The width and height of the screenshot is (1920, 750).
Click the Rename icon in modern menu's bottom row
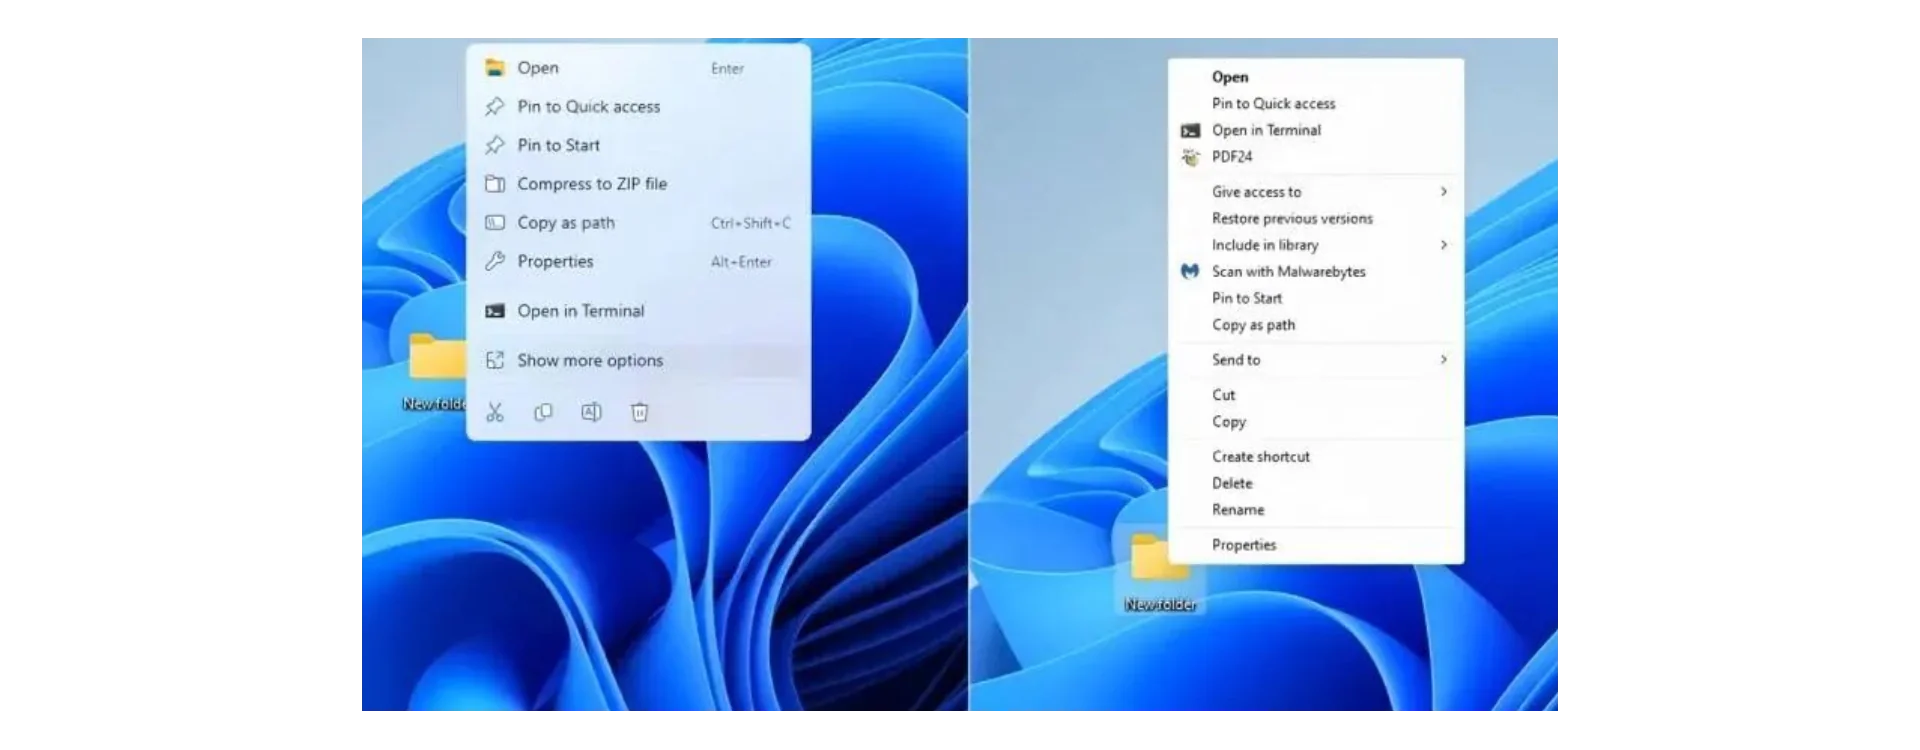591,412
